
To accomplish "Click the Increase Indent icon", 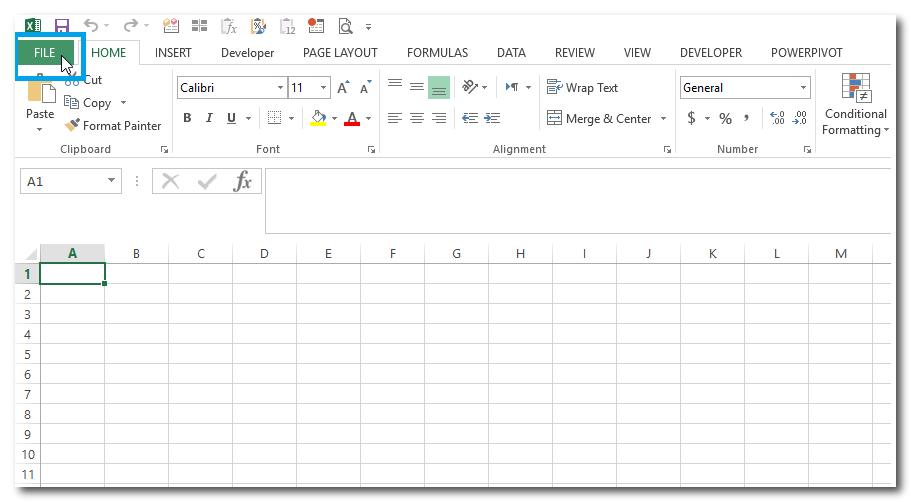I will click(x=492, y=118).
